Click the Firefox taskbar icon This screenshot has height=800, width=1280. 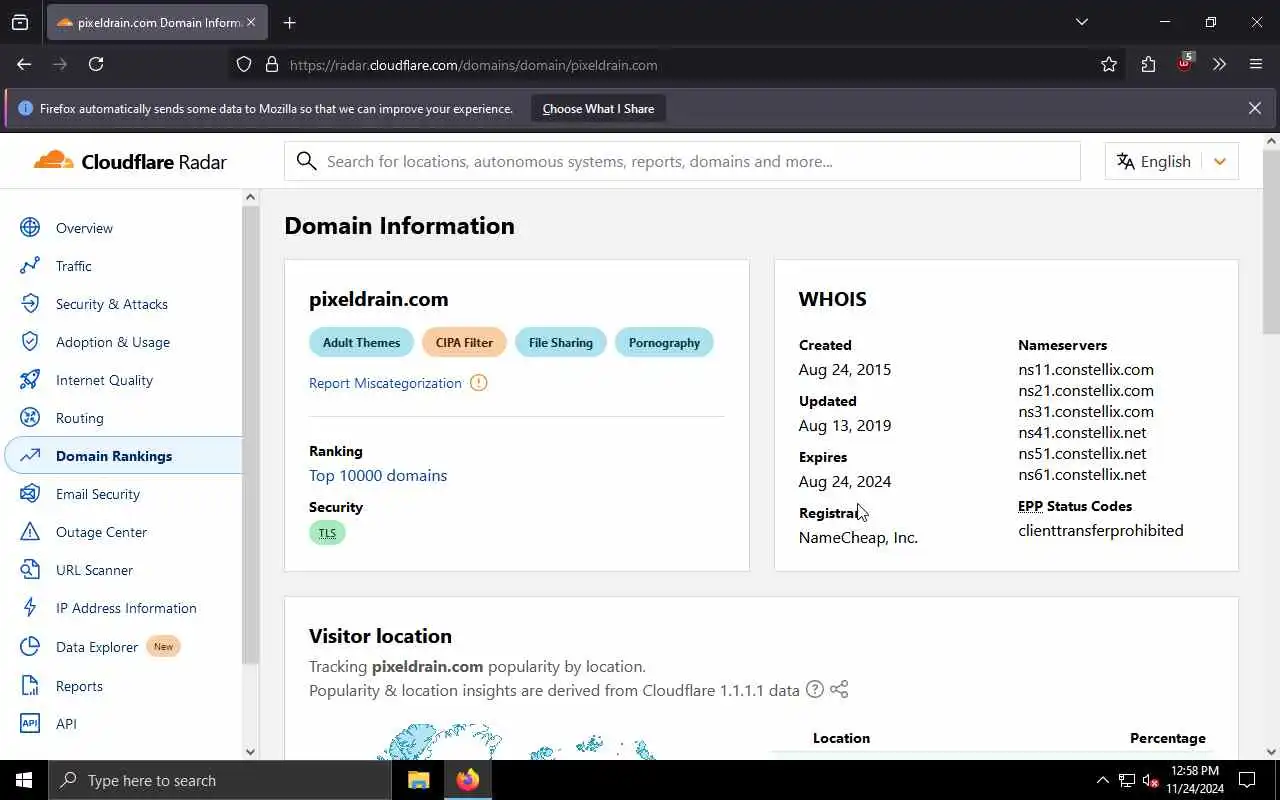point(468,780)
